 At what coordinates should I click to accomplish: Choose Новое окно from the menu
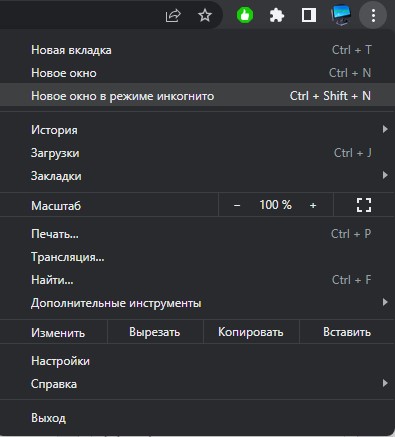[197, 73]
